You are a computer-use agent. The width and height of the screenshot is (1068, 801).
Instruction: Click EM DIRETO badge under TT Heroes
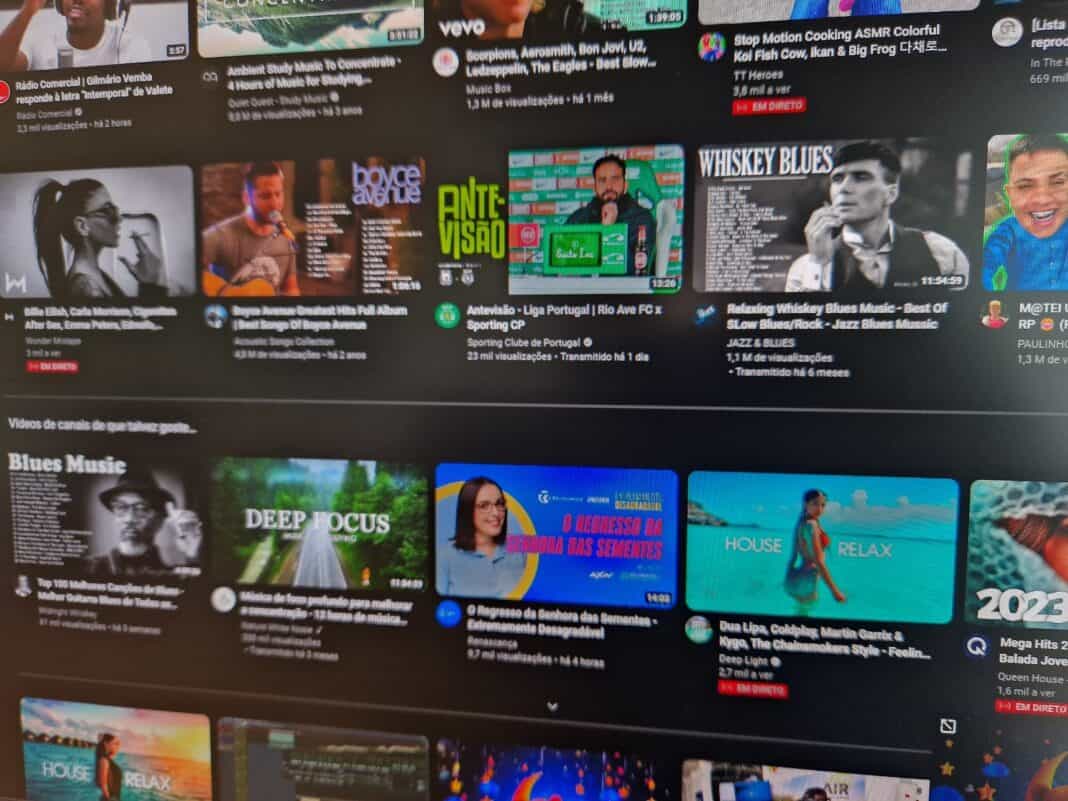click(x=770, y=106)
